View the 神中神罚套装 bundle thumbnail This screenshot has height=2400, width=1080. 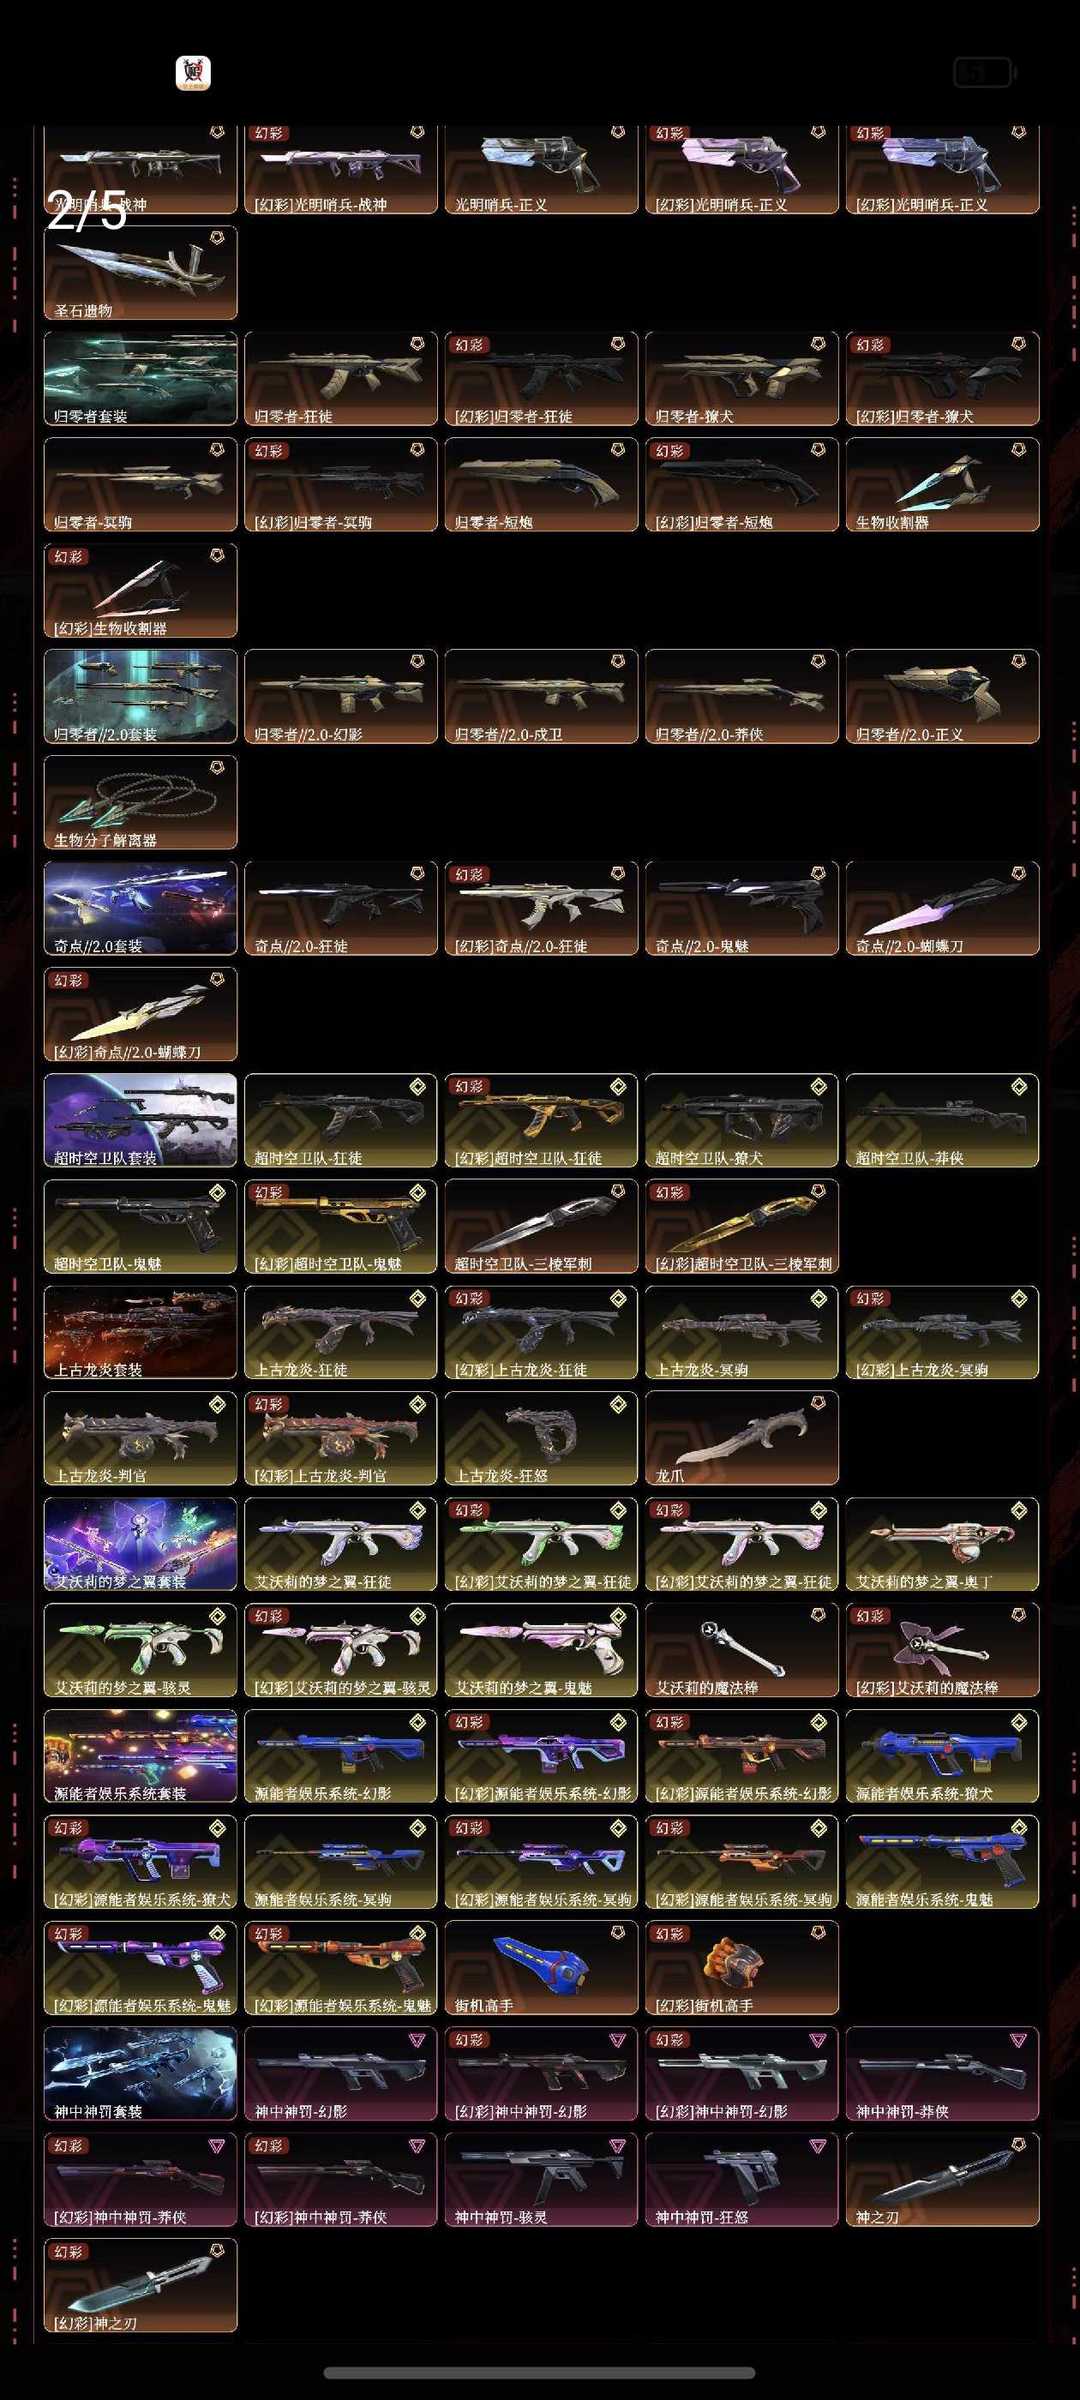point(140,2075)
